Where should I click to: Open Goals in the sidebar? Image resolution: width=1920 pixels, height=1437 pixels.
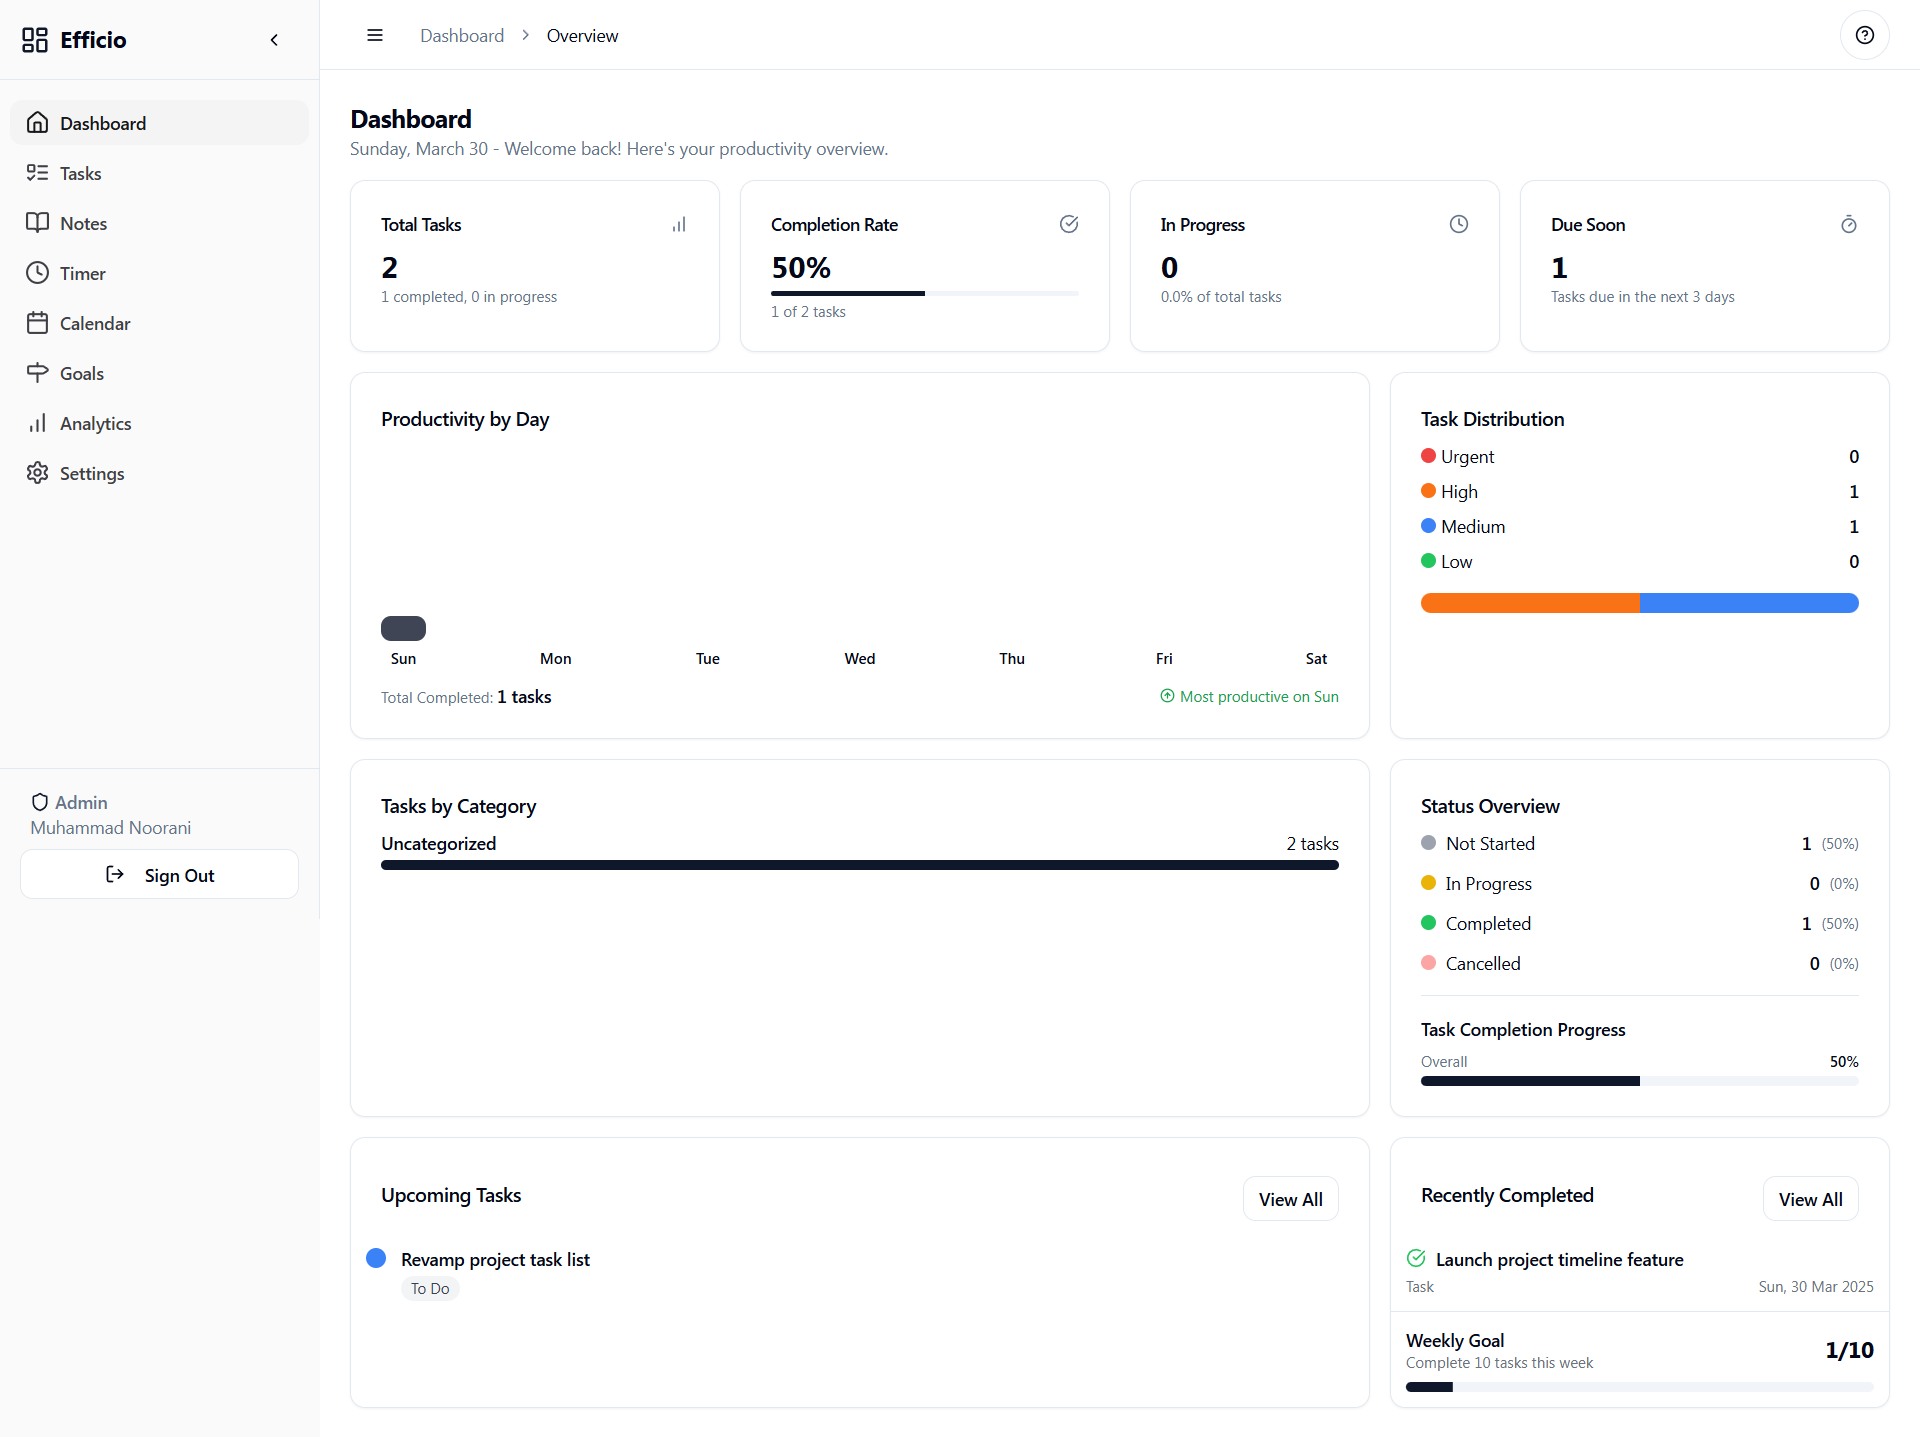(x=160, y=373)
